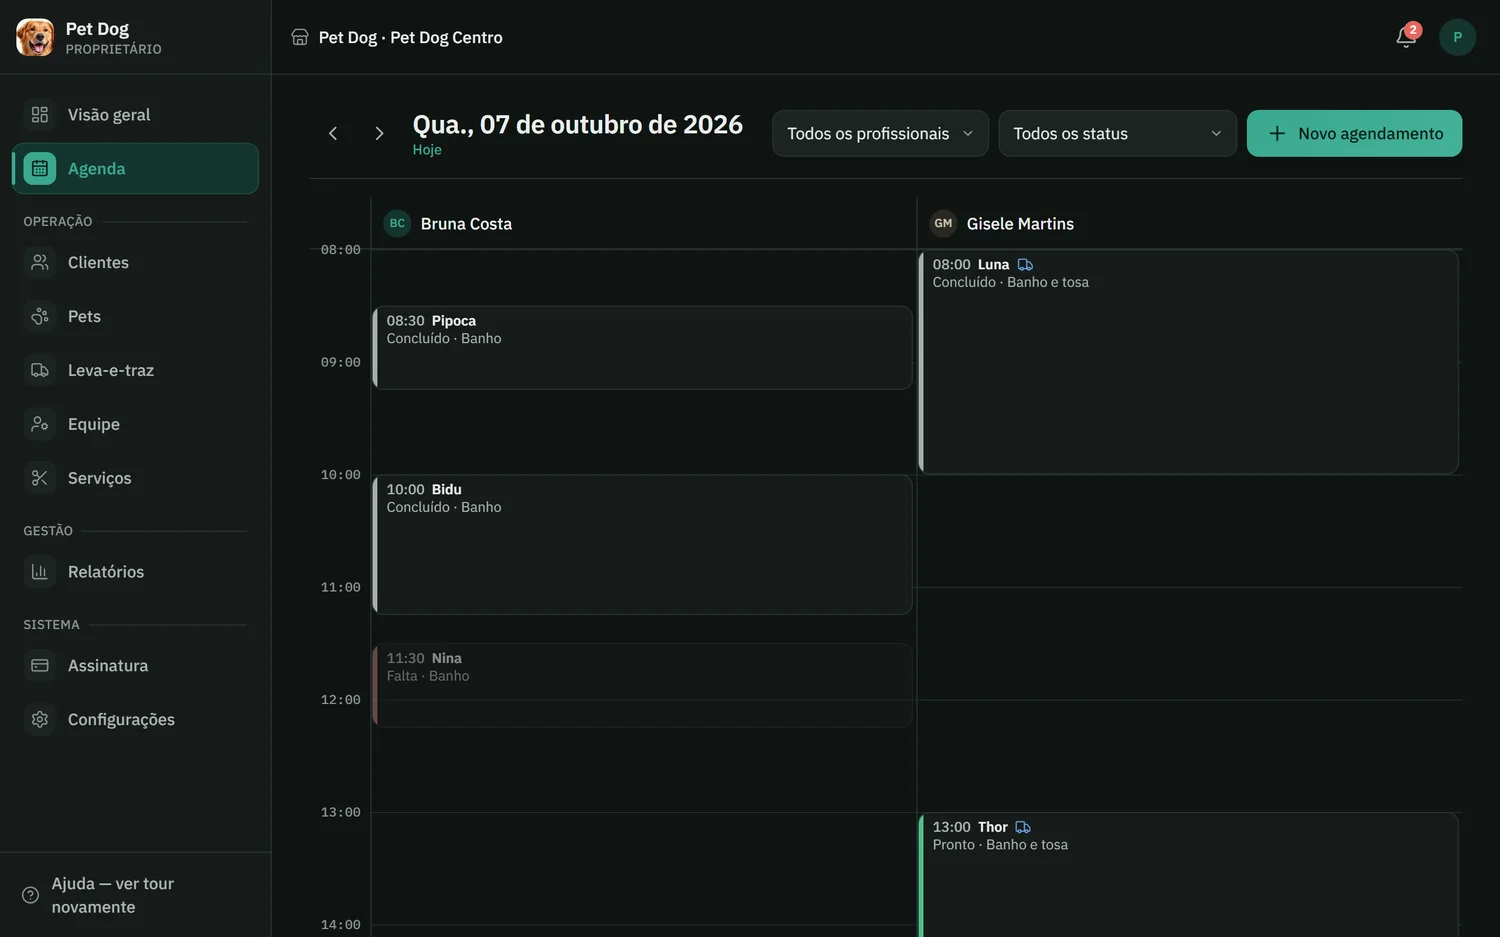
Task: Click the Agenda calendar icon
Action: [x=40, y=169]
